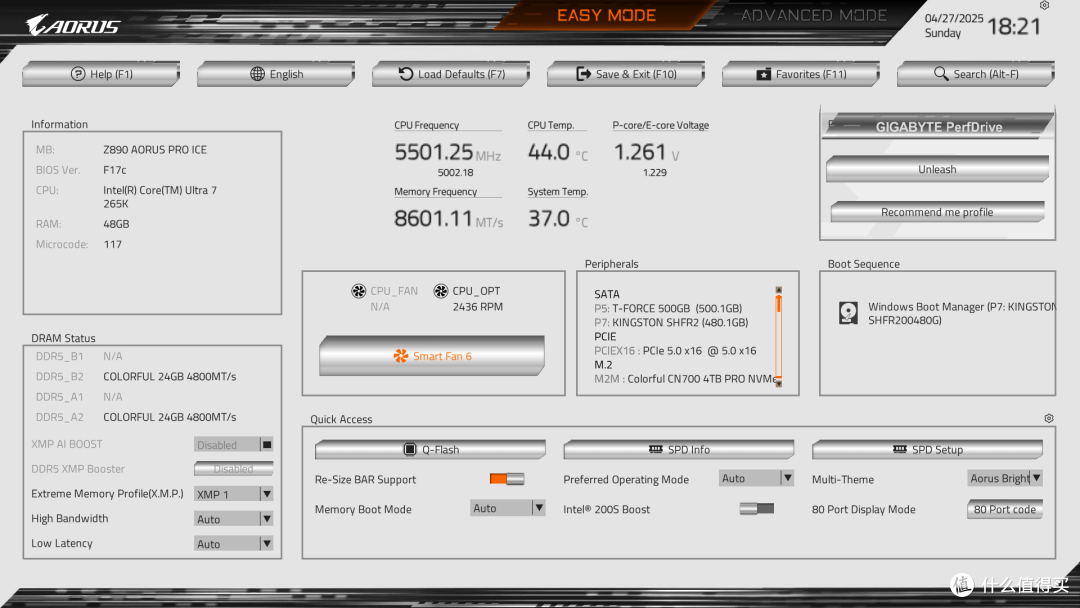Click PCIEX16 PCIe 5.0 x16 entry
Screen dimensions: 1080x608
[x=675, y=350]
